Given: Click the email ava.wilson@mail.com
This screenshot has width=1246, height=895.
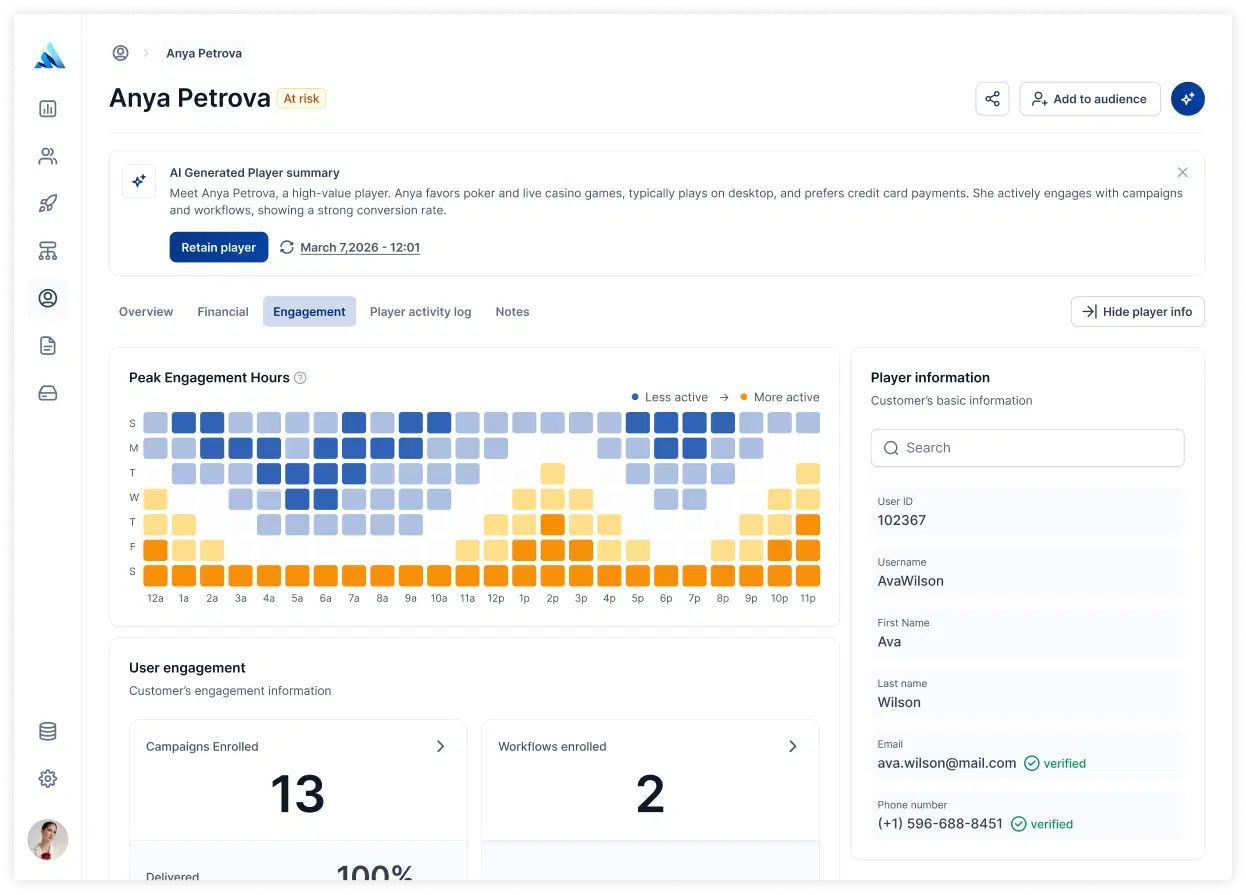Looking at the screenshot, I should [947, 763].
